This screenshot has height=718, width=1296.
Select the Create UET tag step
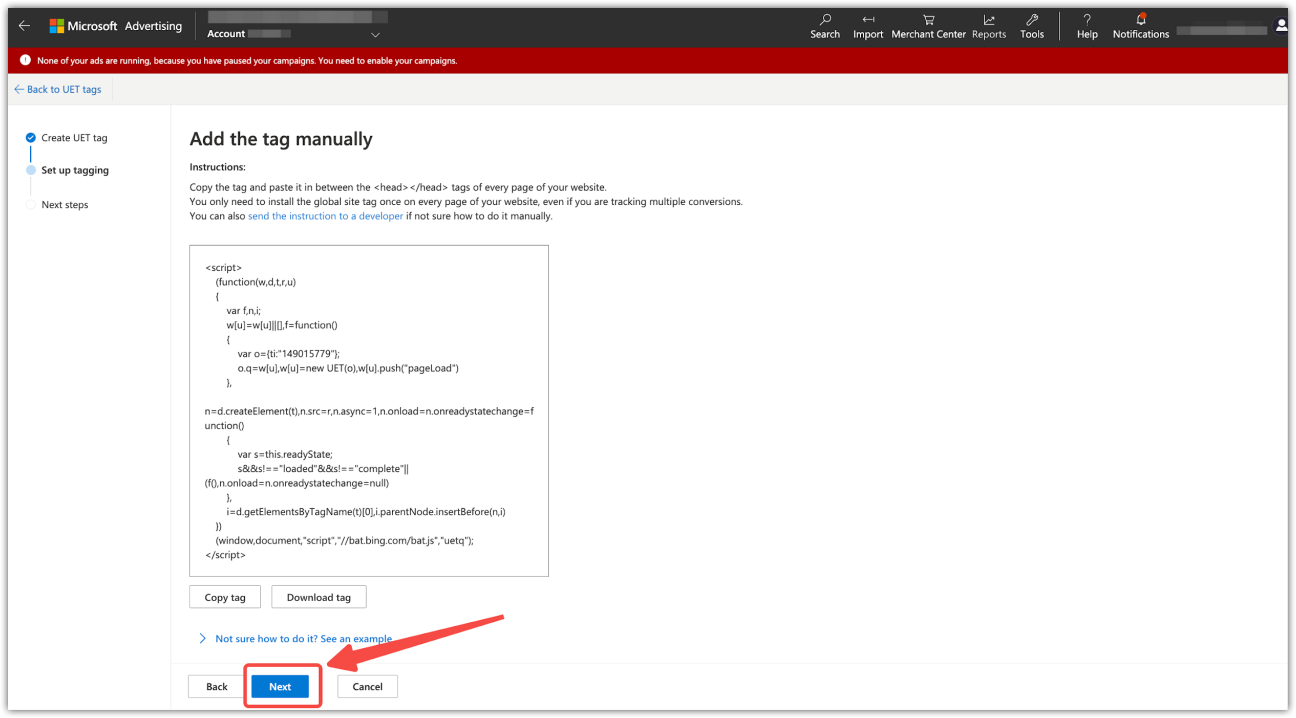coord(67,138)
